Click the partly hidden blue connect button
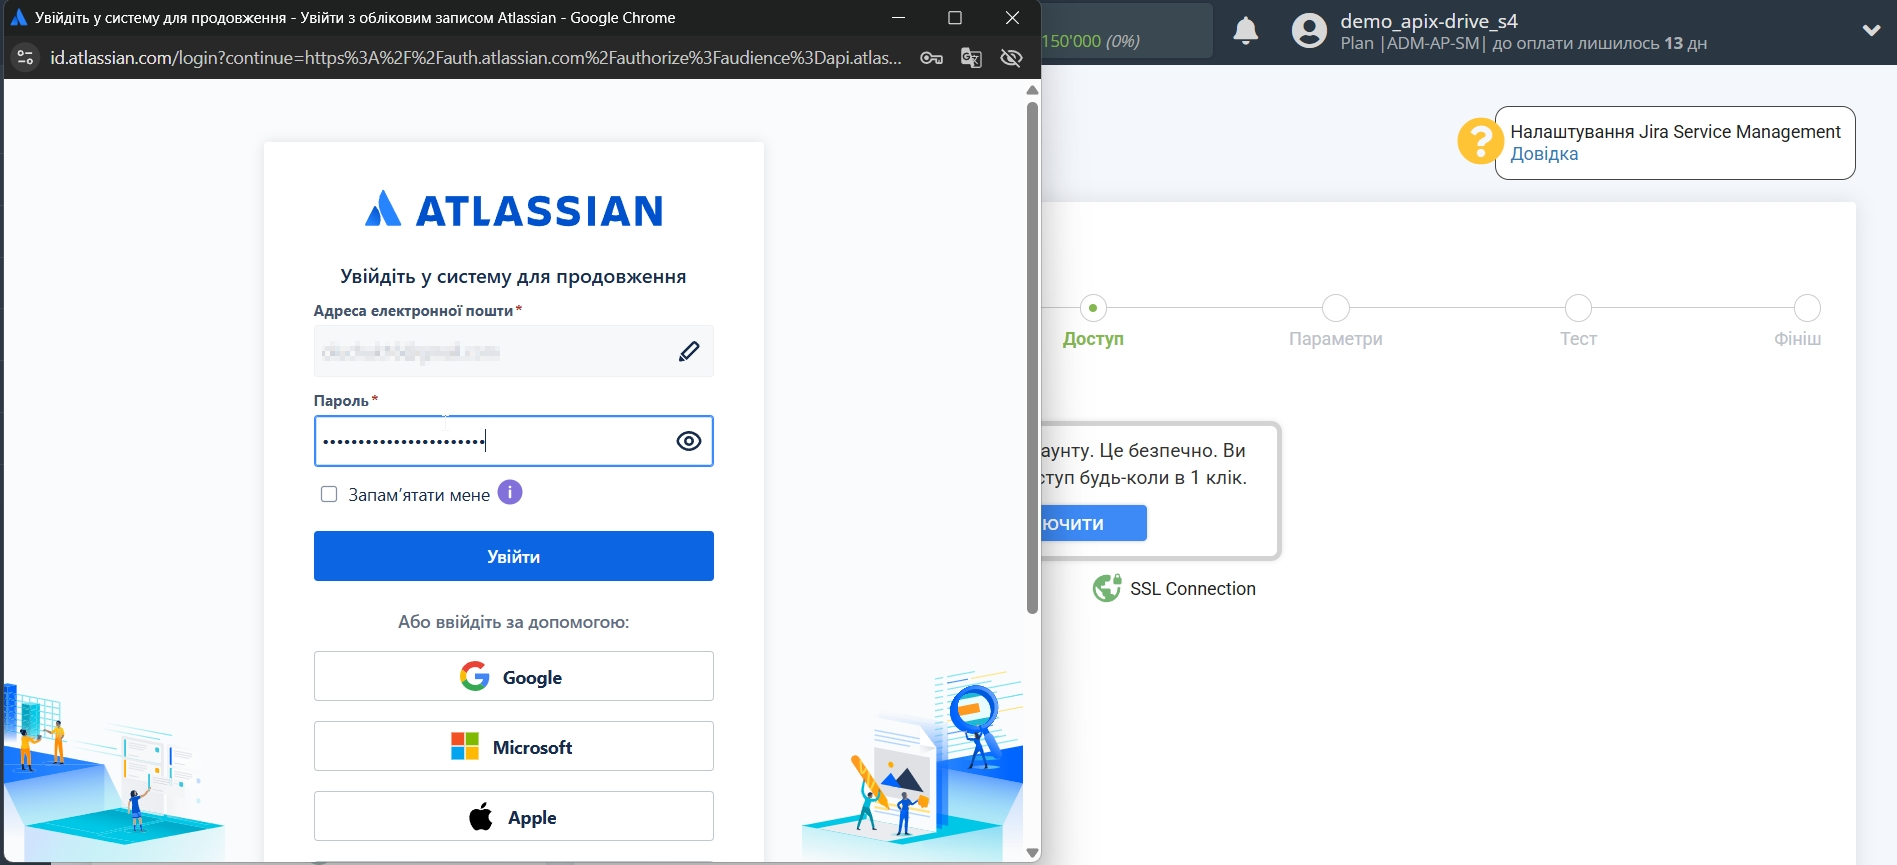 [x=1094, y=523]
